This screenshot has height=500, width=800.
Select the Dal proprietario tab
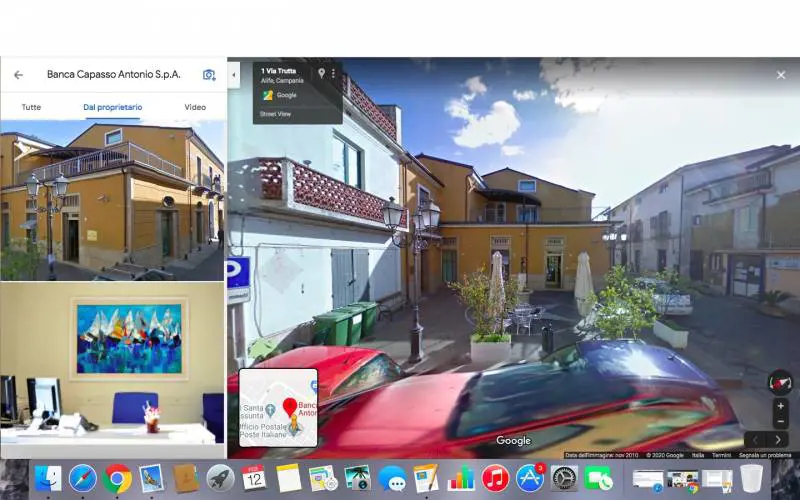tap(112, 107)
